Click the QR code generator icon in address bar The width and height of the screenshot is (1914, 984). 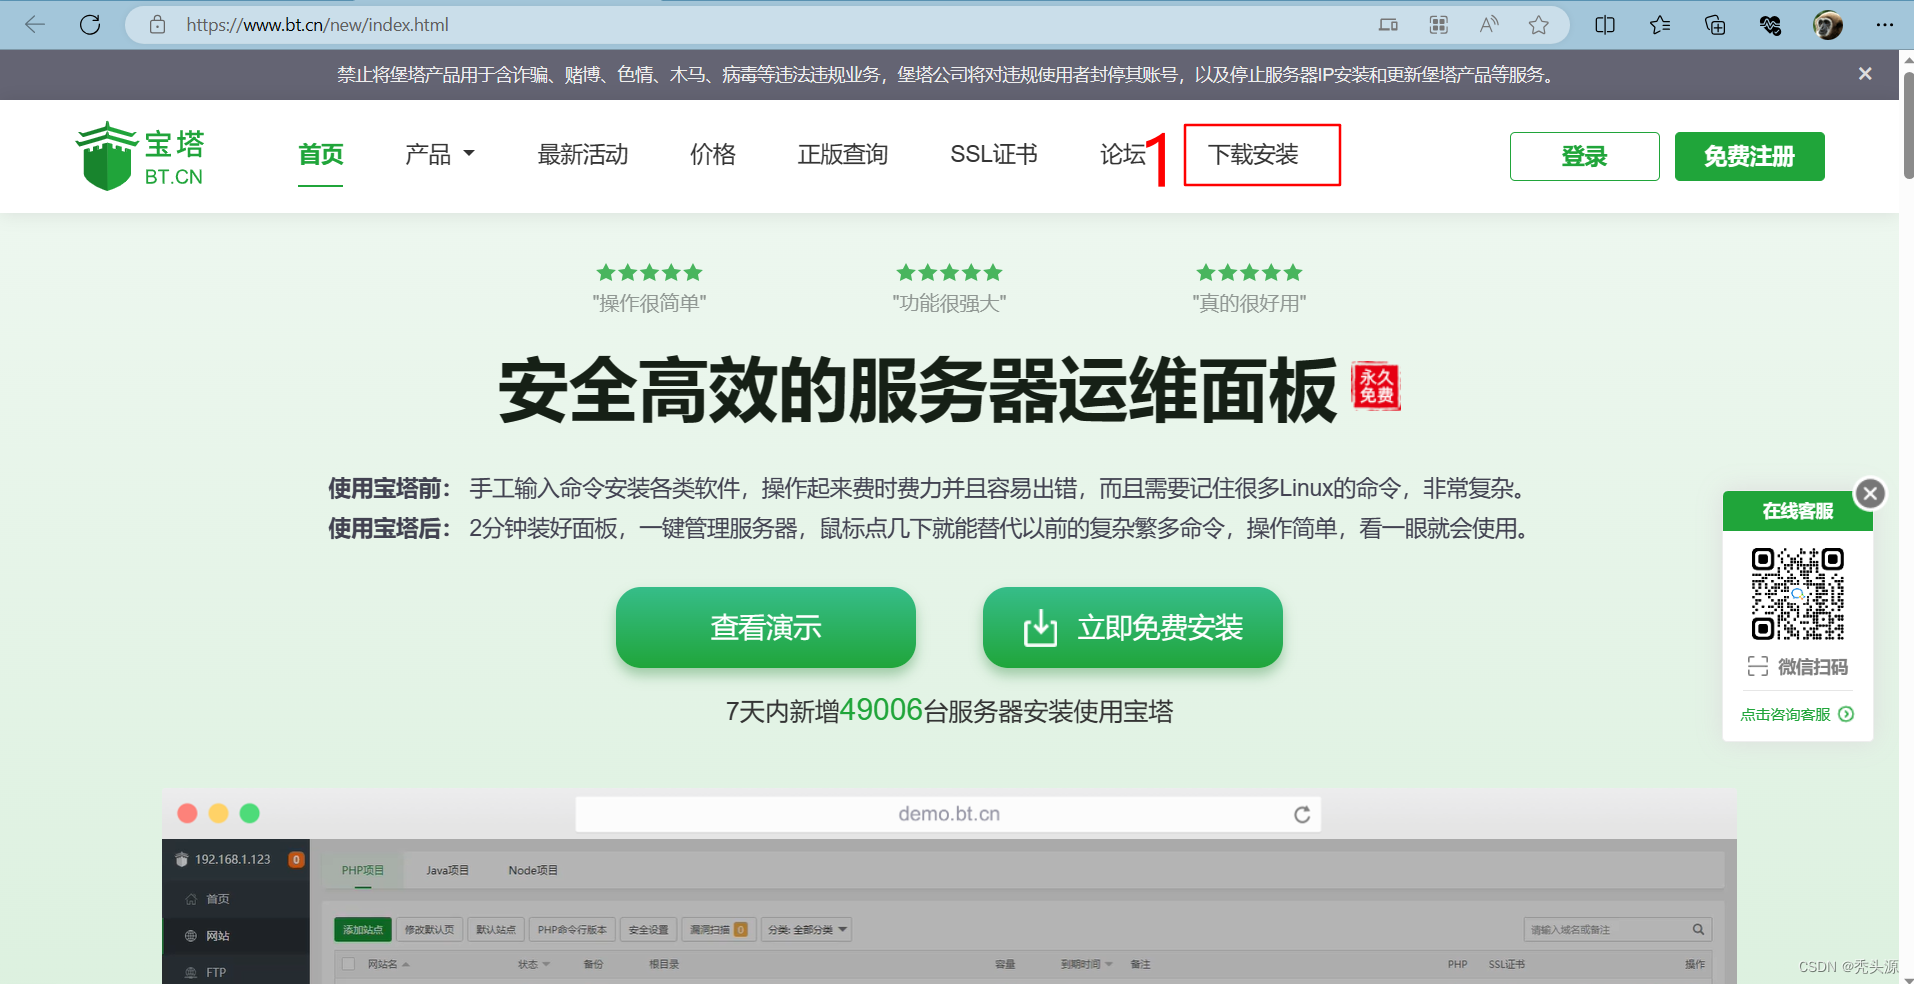coord(1438,25)
